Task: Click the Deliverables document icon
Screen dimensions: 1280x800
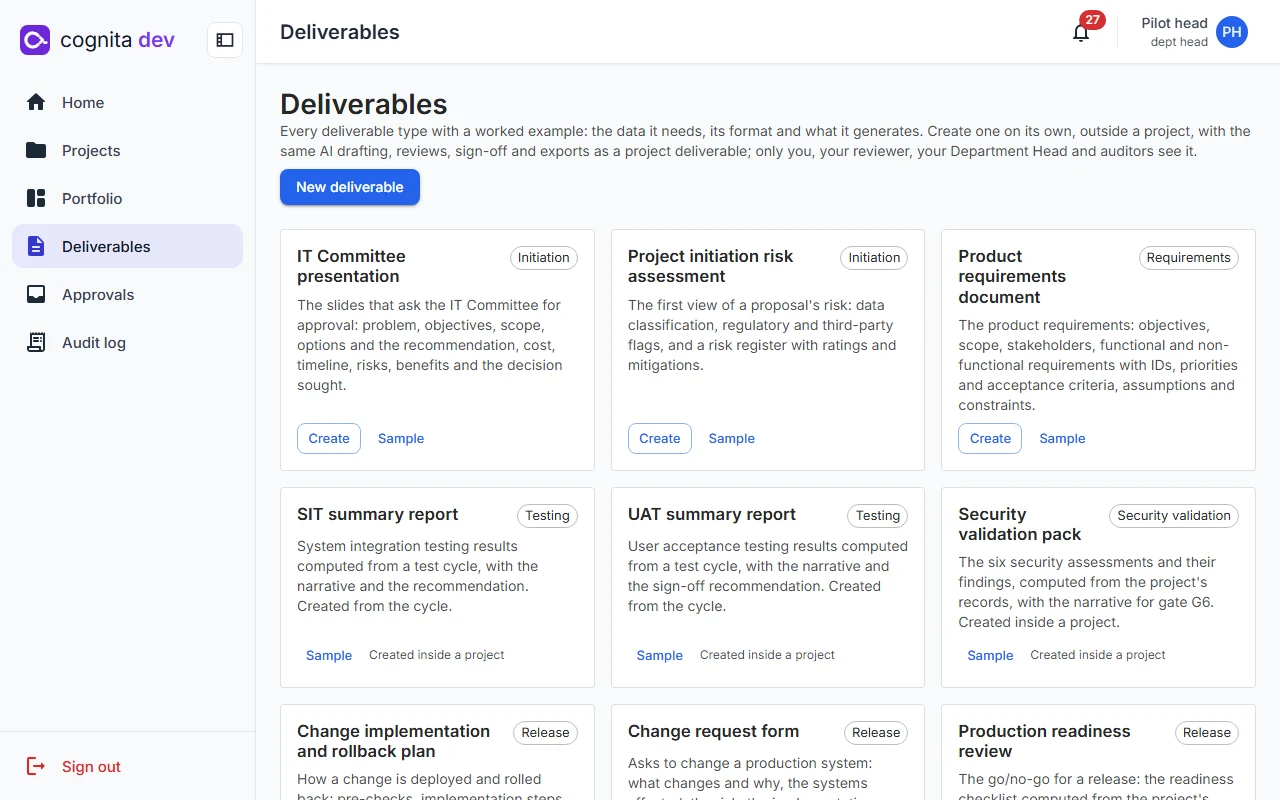Action: tap(36, 246)
